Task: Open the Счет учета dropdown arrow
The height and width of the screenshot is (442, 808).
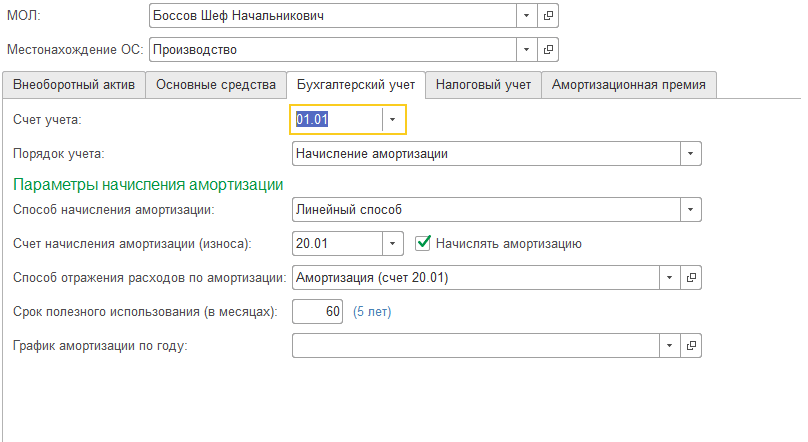Action: pos(394,119)
